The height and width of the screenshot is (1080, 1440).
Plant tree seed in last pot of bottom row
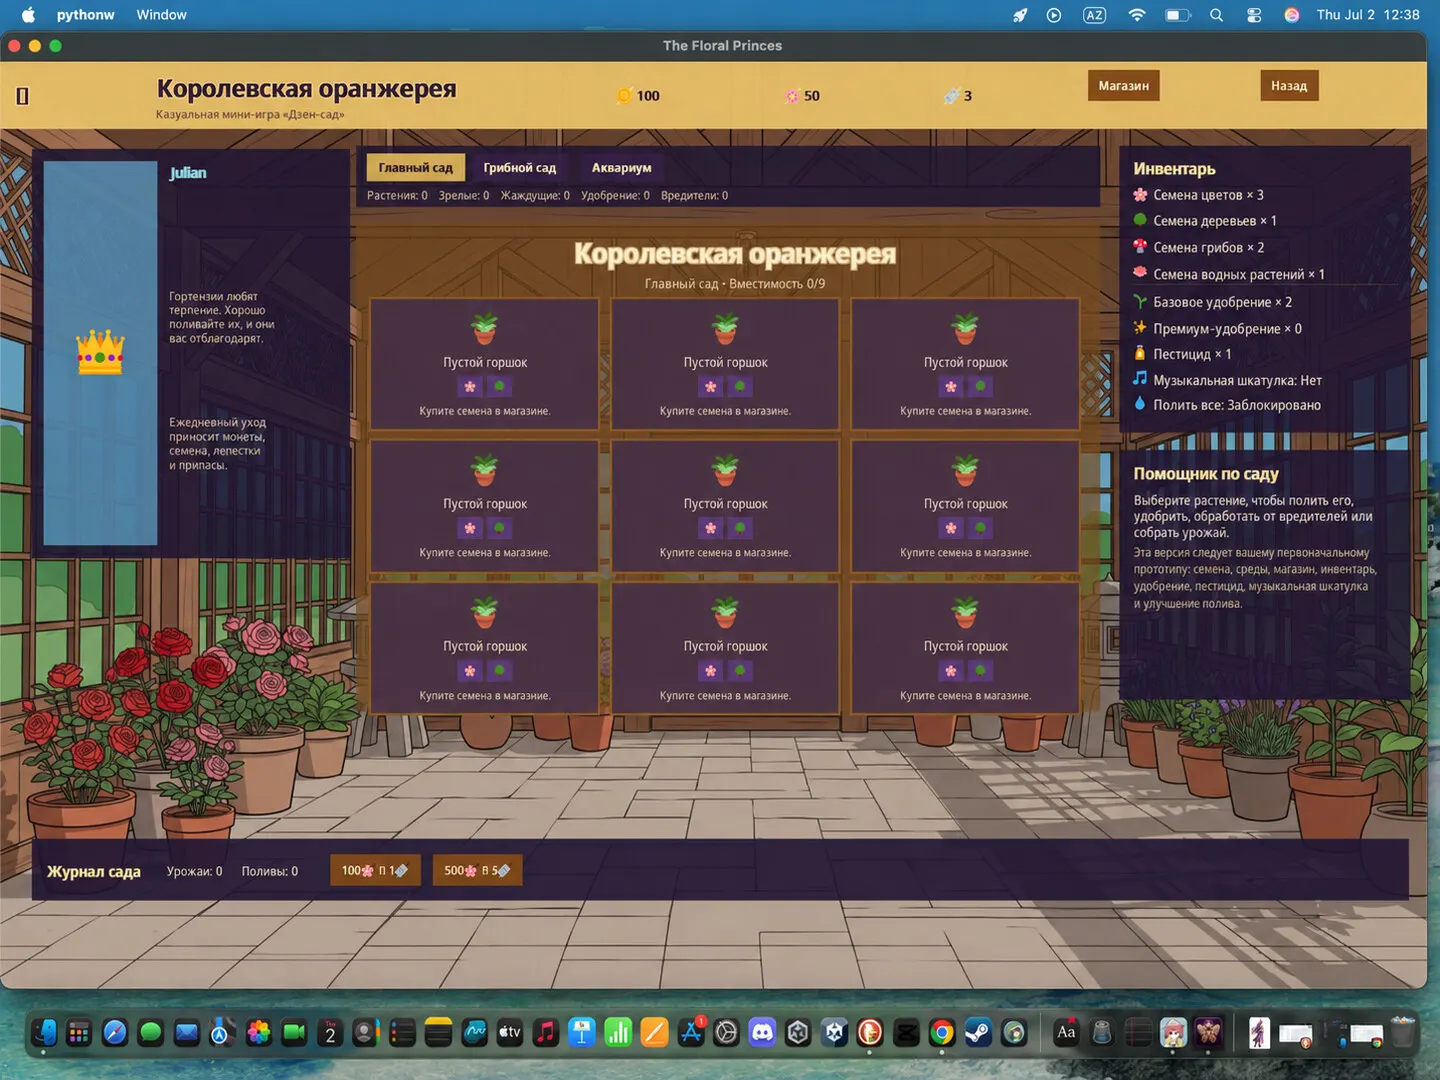click(980, 671)
